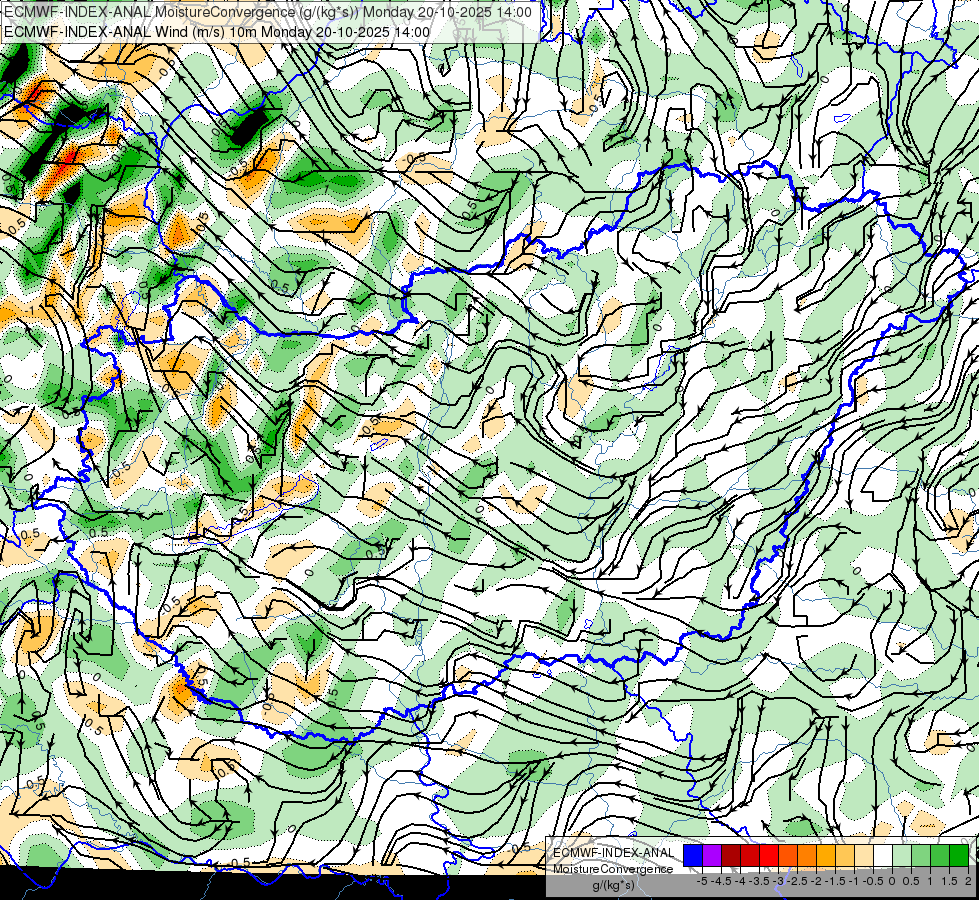
Task: Click the legend tick value -4.5
Action: coord(721,881)
